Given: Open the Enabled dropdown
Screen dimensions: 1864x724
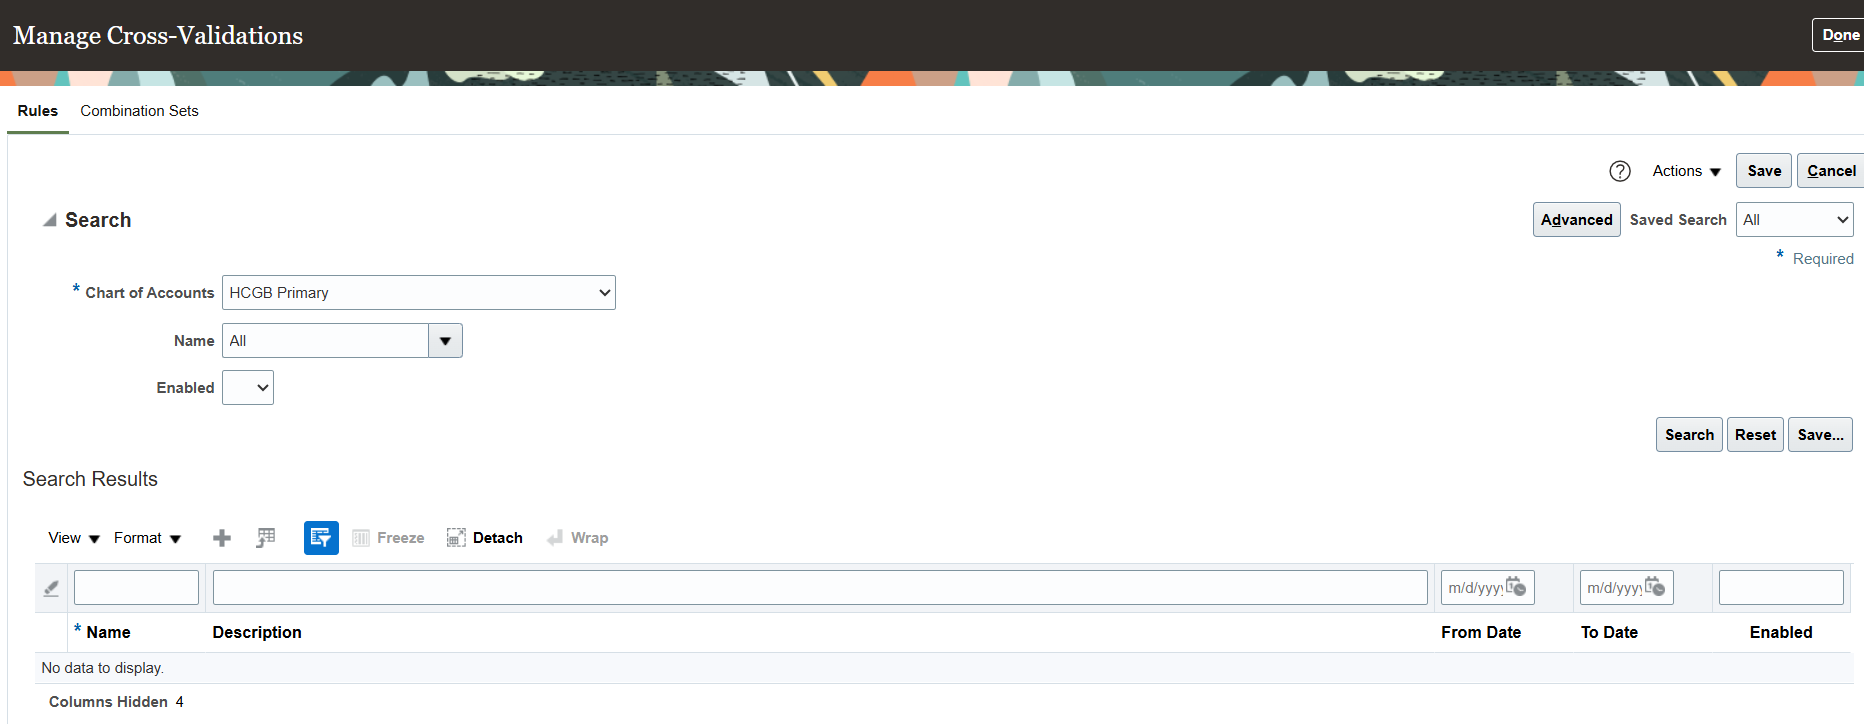Looking at the screenshot, I should click(248, 388).
